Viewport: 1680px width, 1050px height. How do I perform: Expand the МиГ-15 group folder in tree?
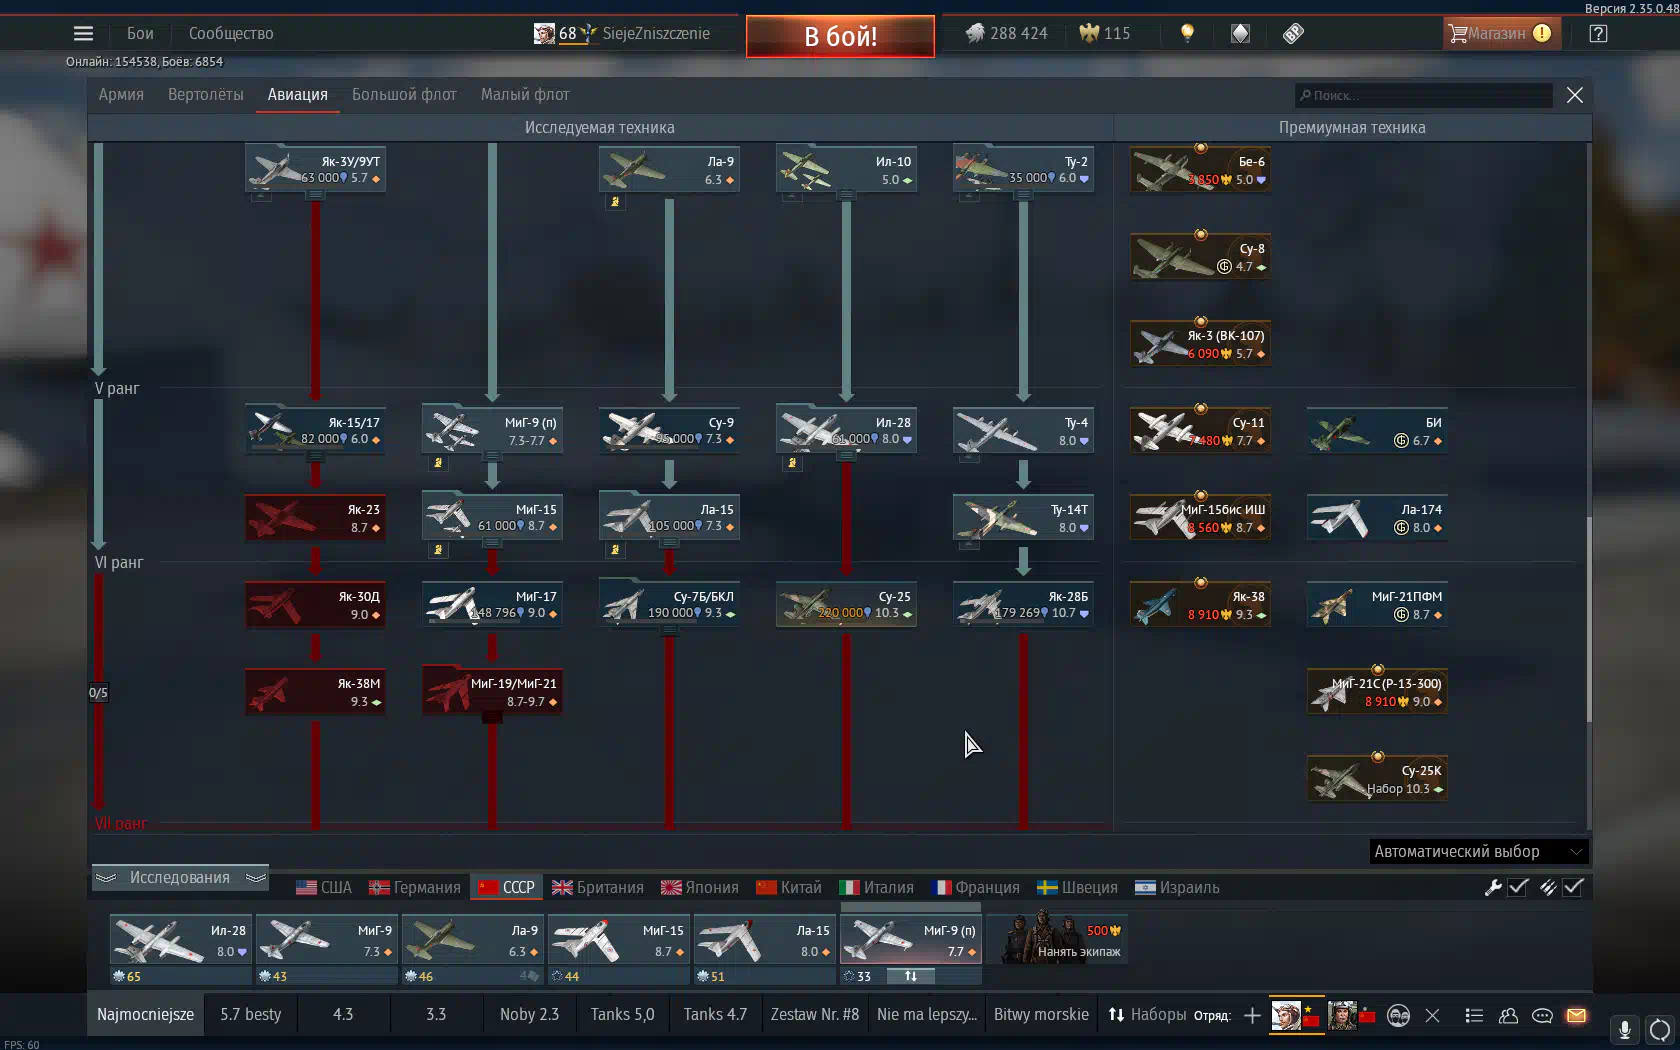[x=492, y=517]
